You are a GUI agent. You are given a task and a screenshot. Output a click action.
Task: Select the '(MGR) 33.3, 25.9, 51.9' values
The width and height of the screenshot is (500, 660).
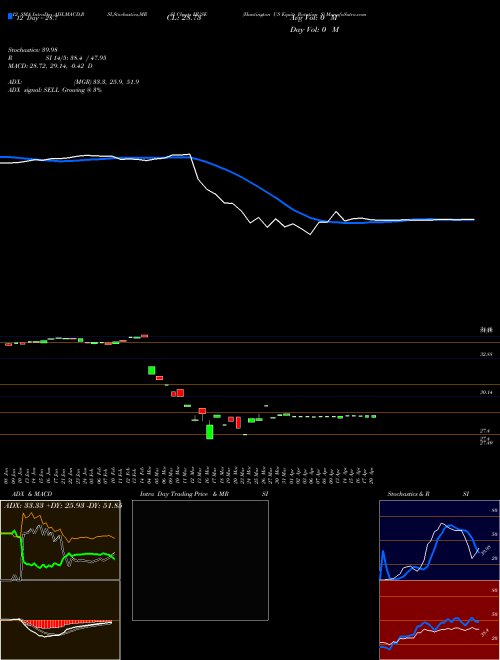tap(106, 82)
